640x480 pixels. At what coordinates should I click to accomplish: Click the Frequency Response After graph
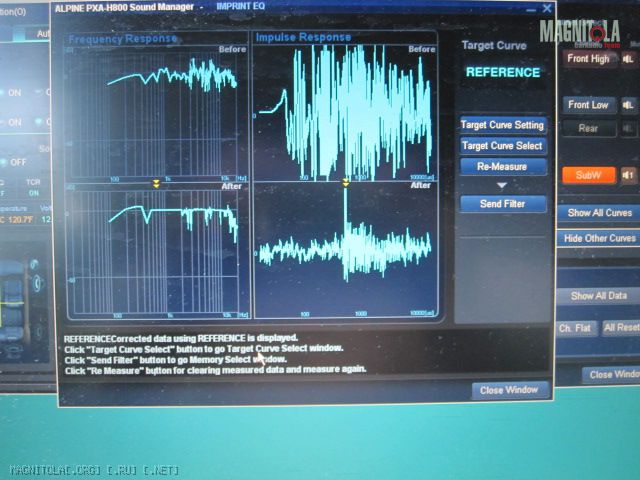click(x=157, y=251)
